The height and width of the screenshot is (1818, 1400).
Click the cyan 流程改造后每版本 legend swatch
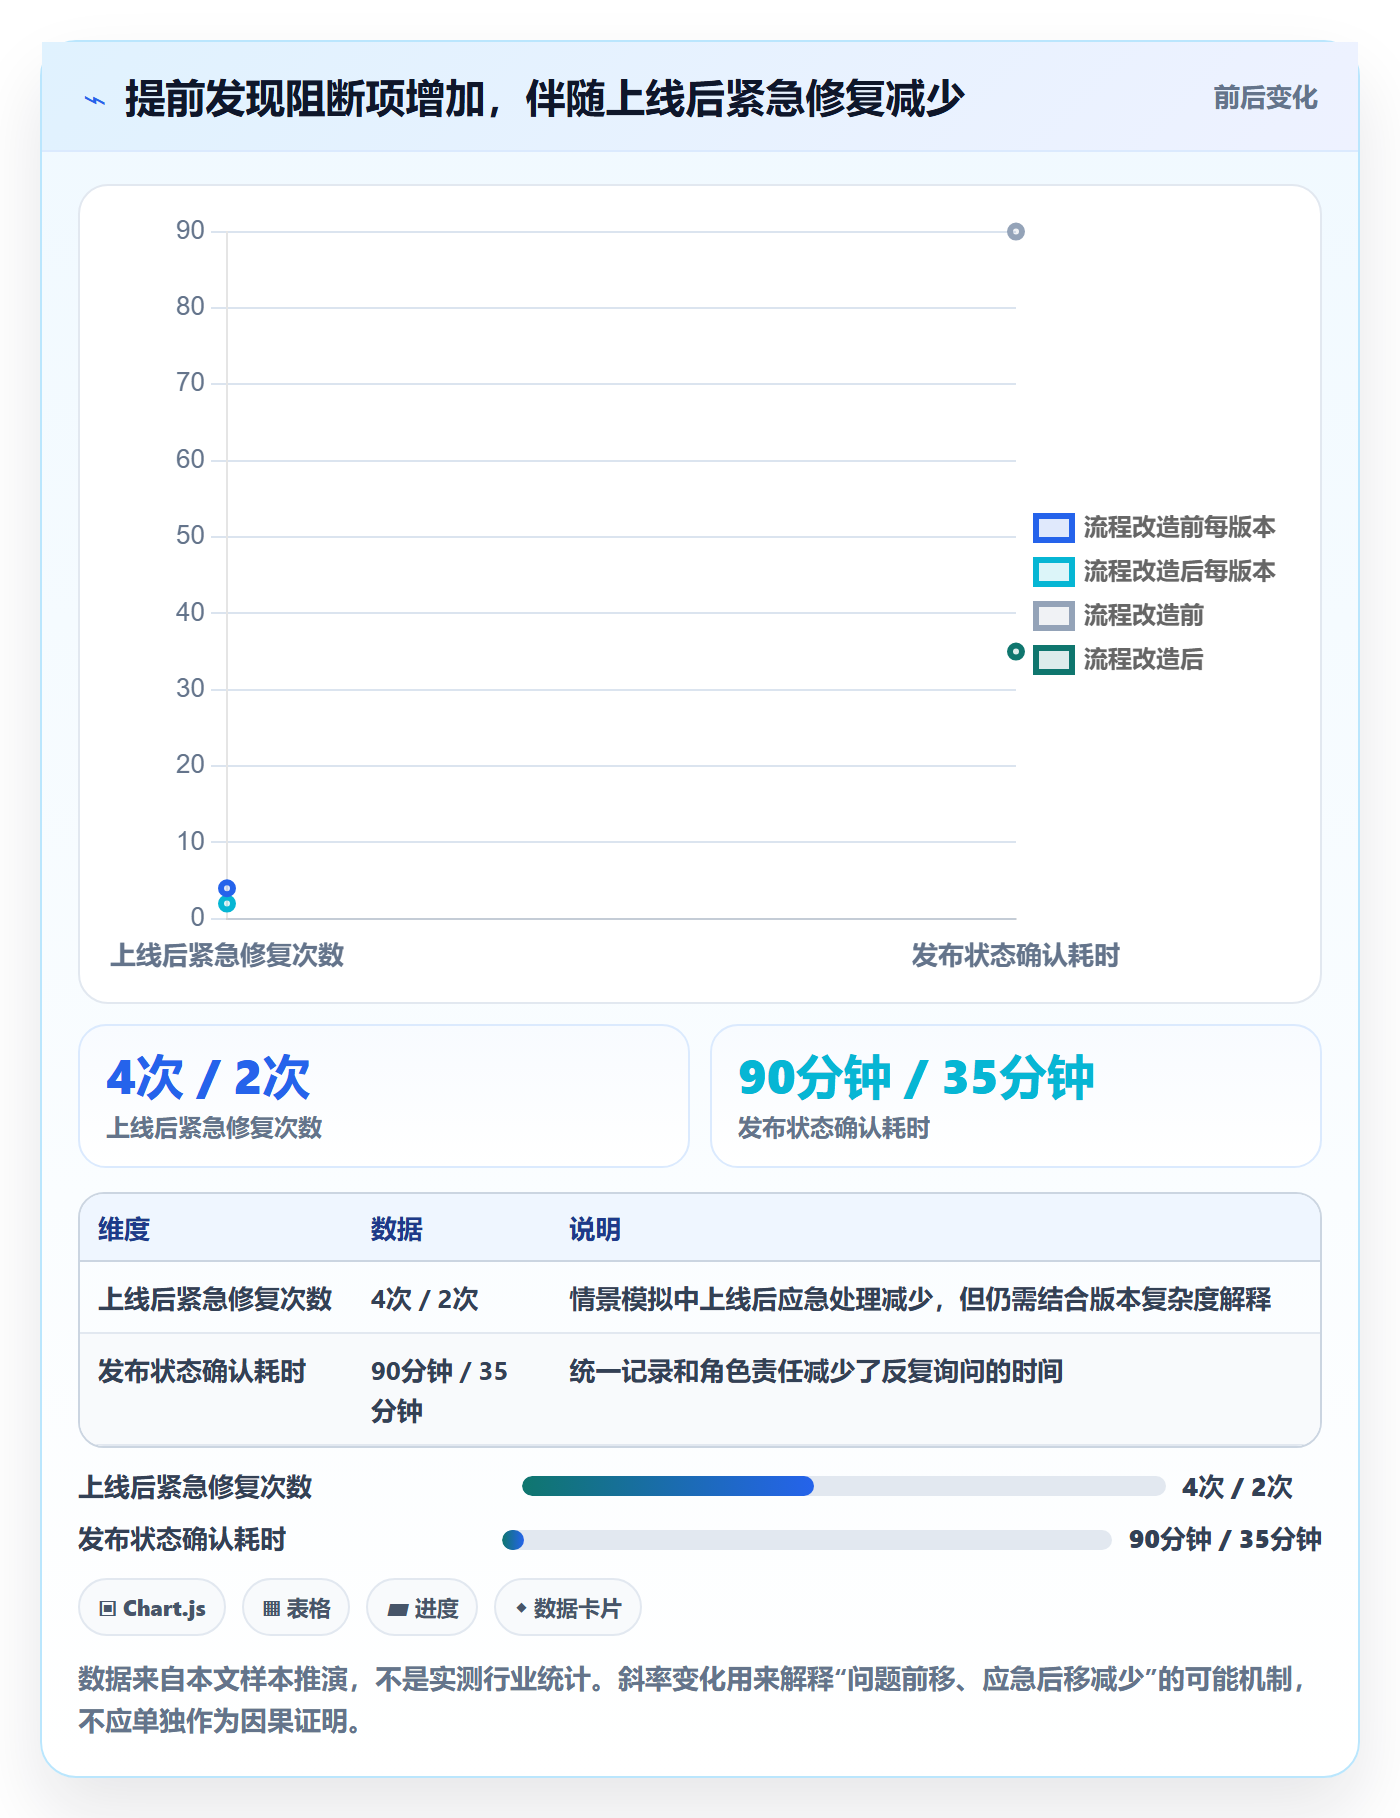point(1054,571)
